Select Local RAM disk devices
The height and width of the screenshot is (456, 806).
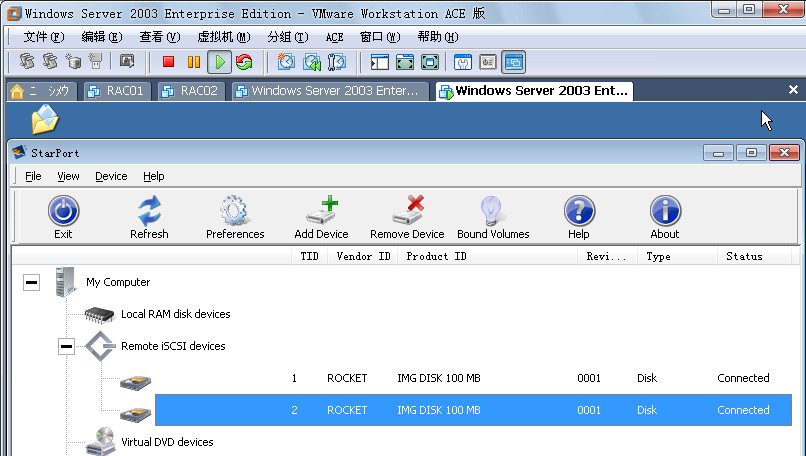click(x=175, y=314)
